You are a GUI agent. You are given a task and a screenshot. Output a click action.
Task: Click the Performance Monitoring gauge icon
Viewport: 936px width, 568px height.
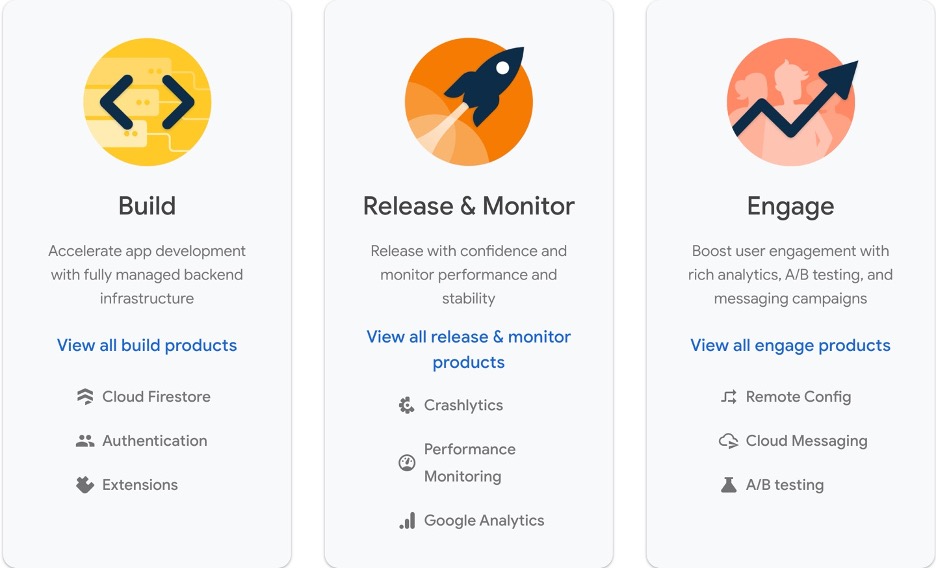(x=407, y=462)
